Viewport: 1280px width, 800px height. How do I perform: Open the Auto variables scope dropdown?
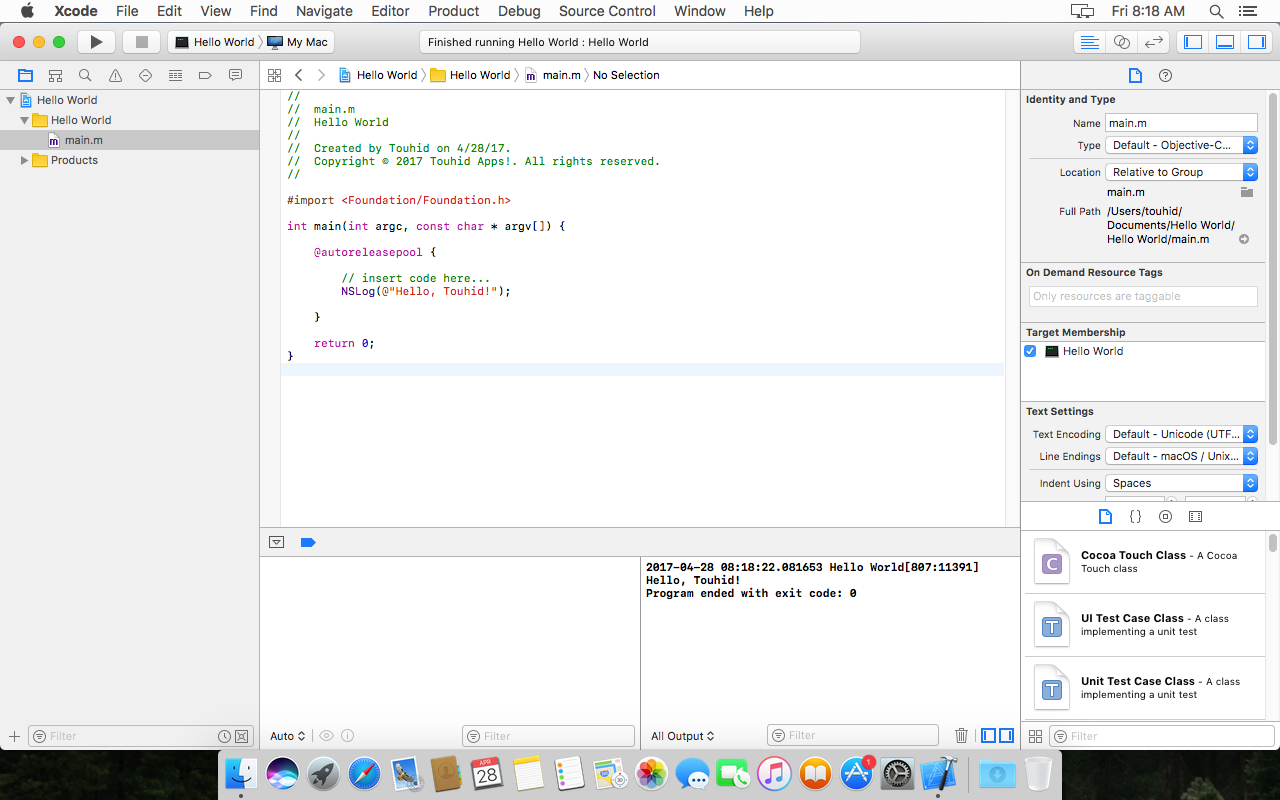coord(288,736)
